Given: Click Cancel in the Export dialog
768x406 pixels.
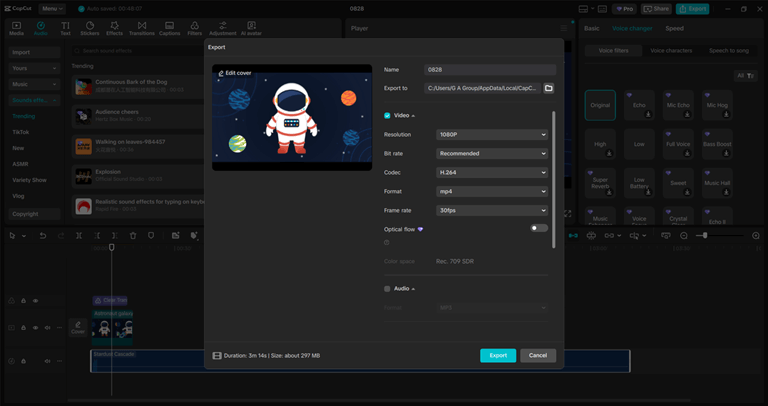Looking at the screenshot, I should pyautogui.click(x=538, y=356).
